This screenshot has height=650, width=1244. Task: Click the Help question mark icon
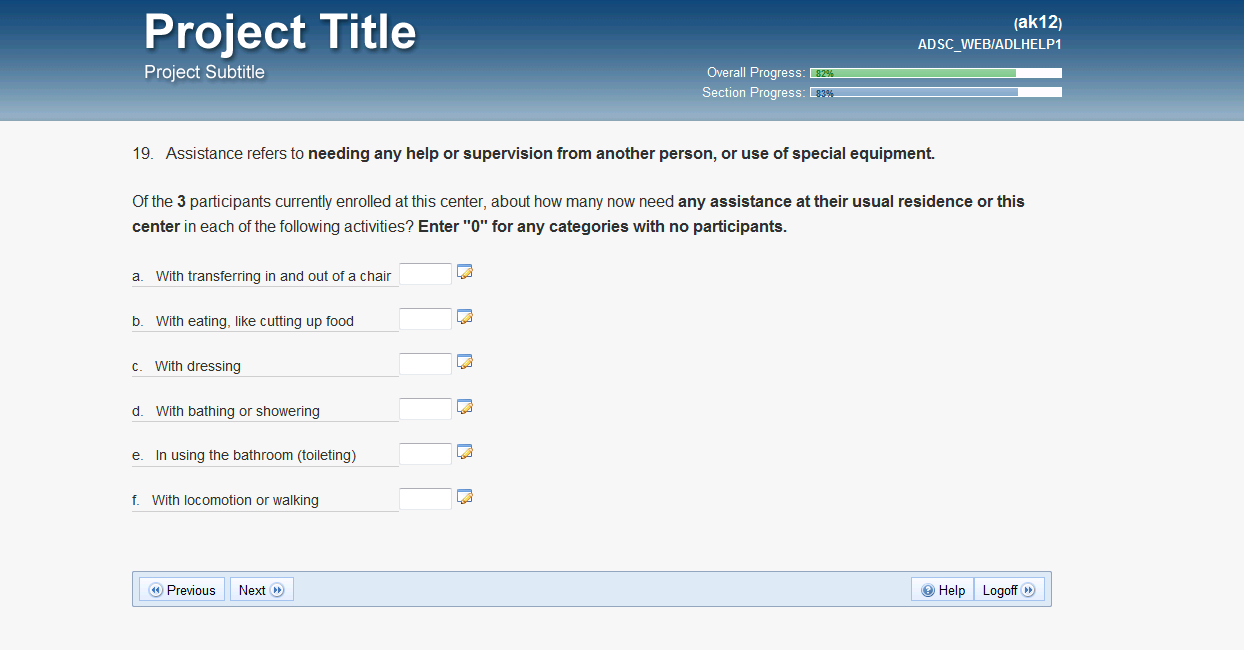pos(928,590)
